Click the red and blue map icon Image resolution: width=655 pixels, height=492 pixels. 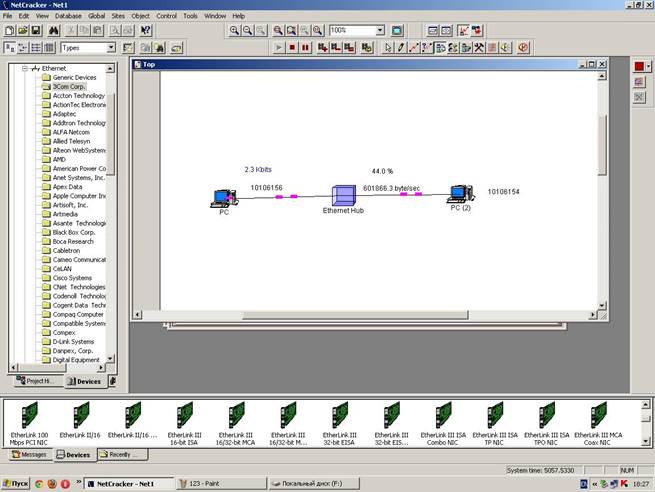point(477,30)
